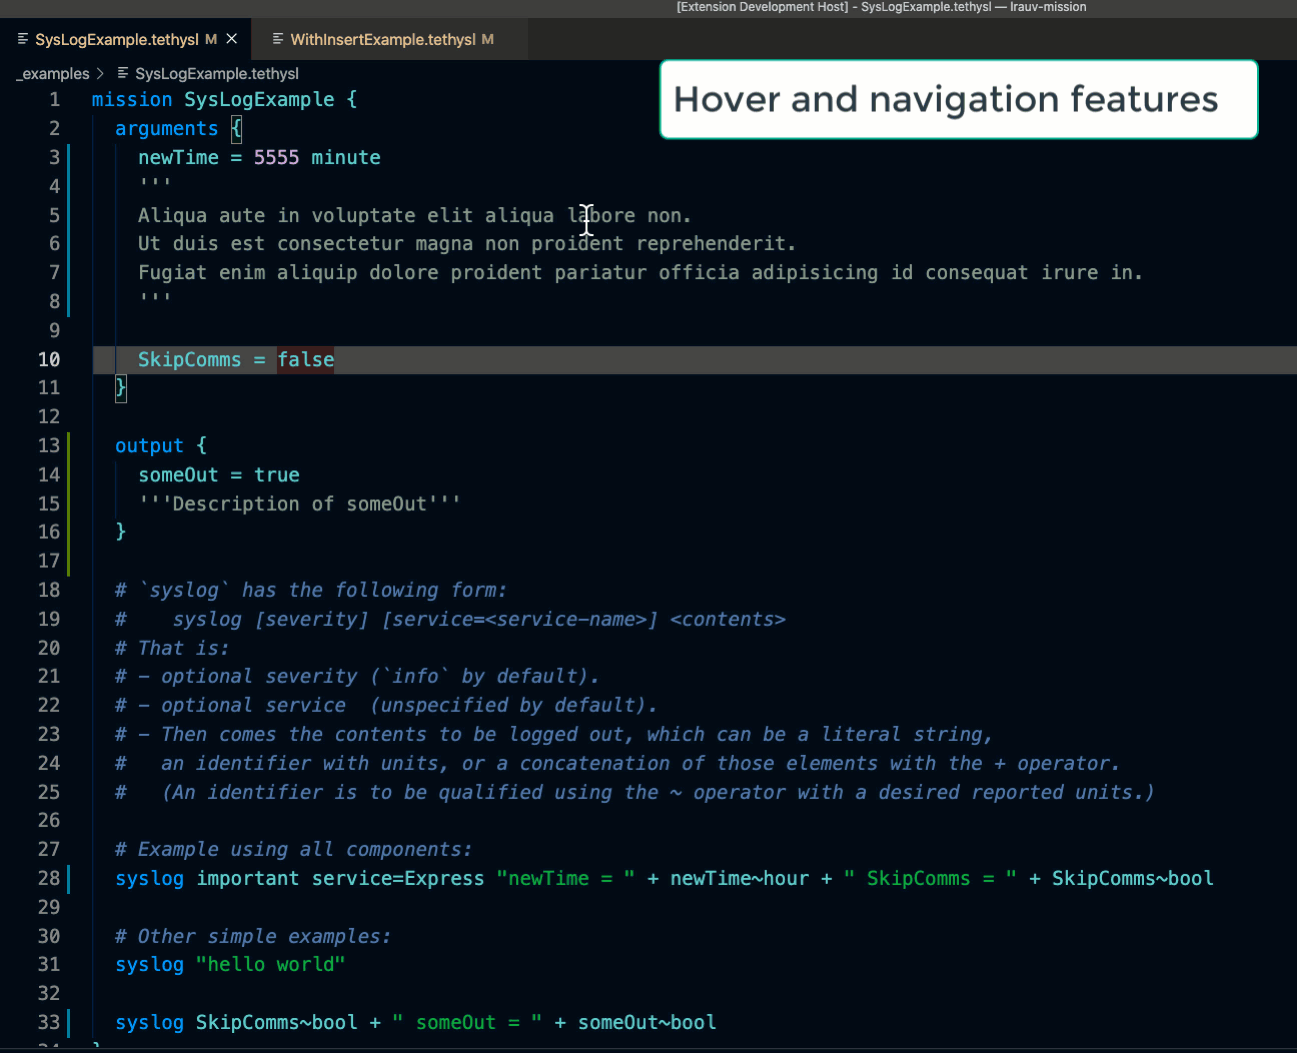Screen dimensions: 1297x1053
Task: Open the SysLogExample.tethysl breadcrumb dropdown
Action: [x=216, y=74]
